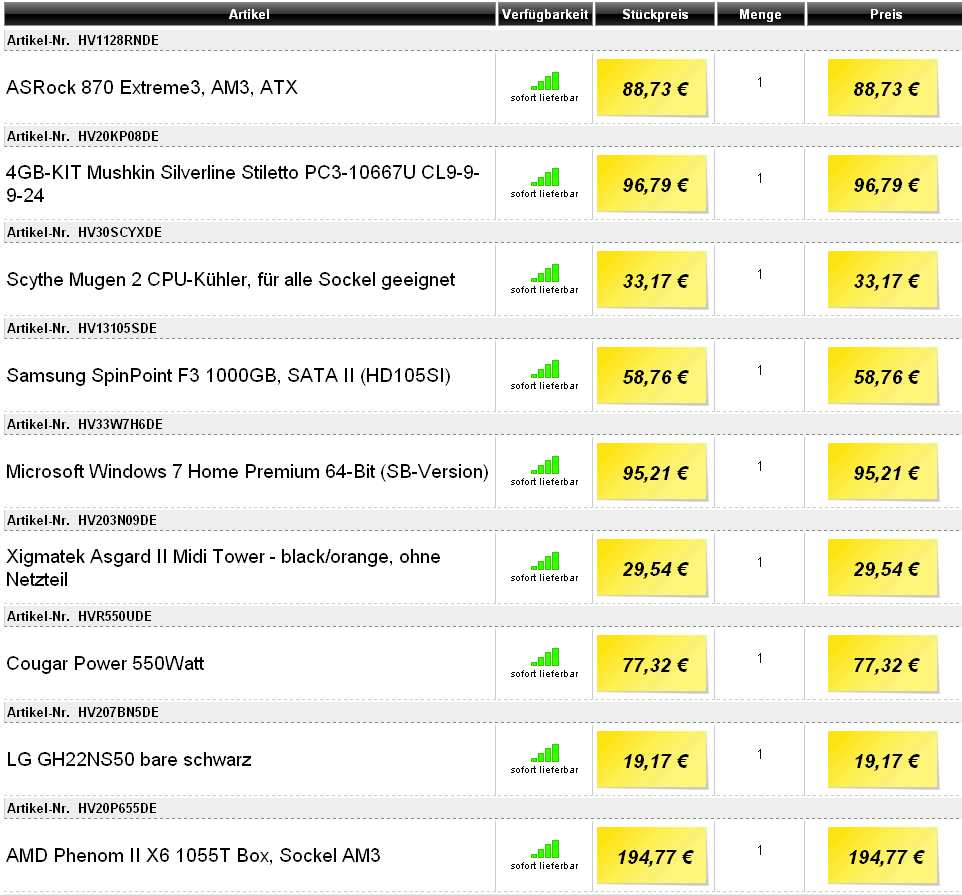Click the Stückpreis column header
This screenshot has width=962, height=895.
655,14
